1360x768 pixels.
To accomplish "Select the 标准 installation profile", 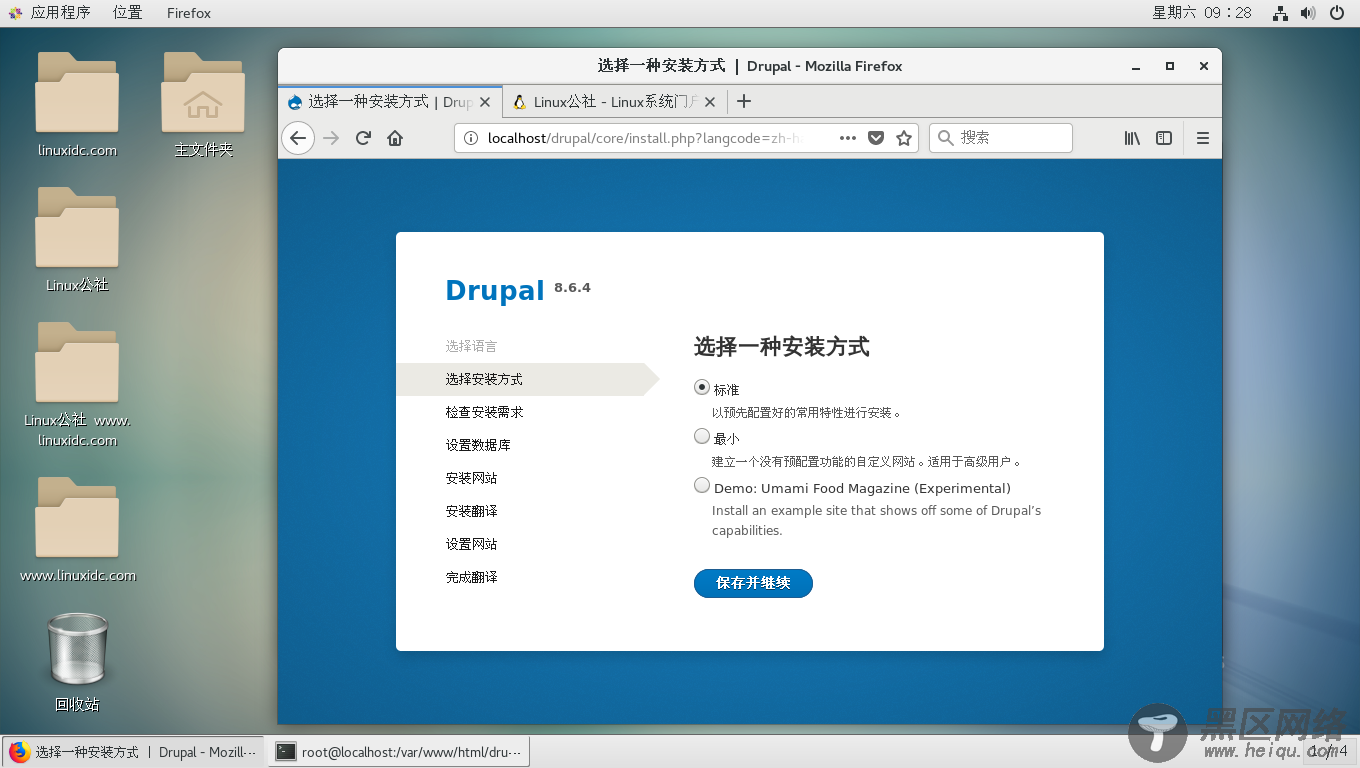I will 702,387.
